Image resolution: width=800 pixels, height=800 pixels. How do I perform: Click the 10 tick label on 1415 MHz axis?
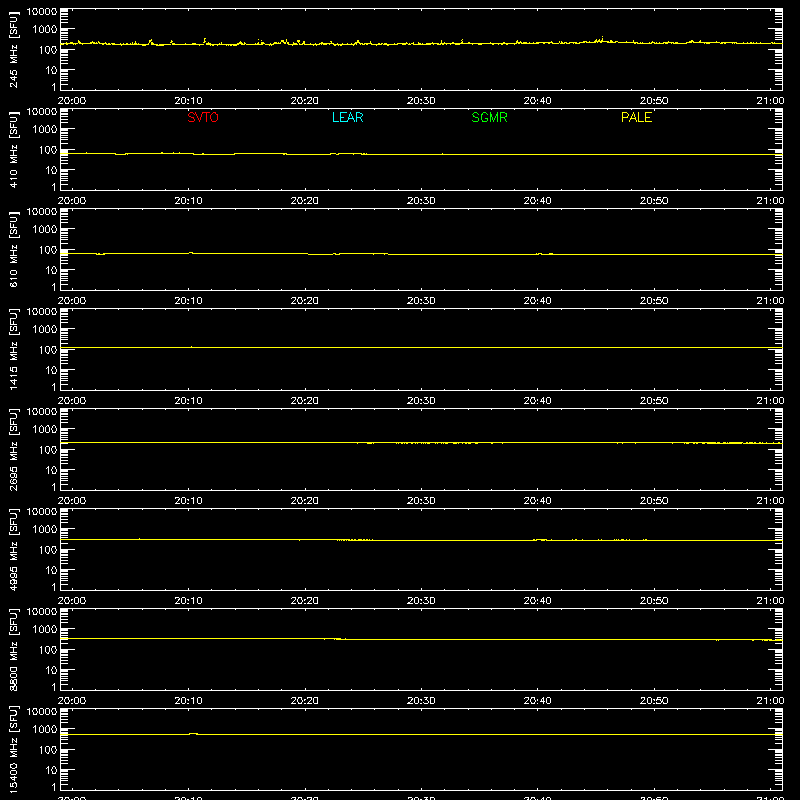pos(51,370)
